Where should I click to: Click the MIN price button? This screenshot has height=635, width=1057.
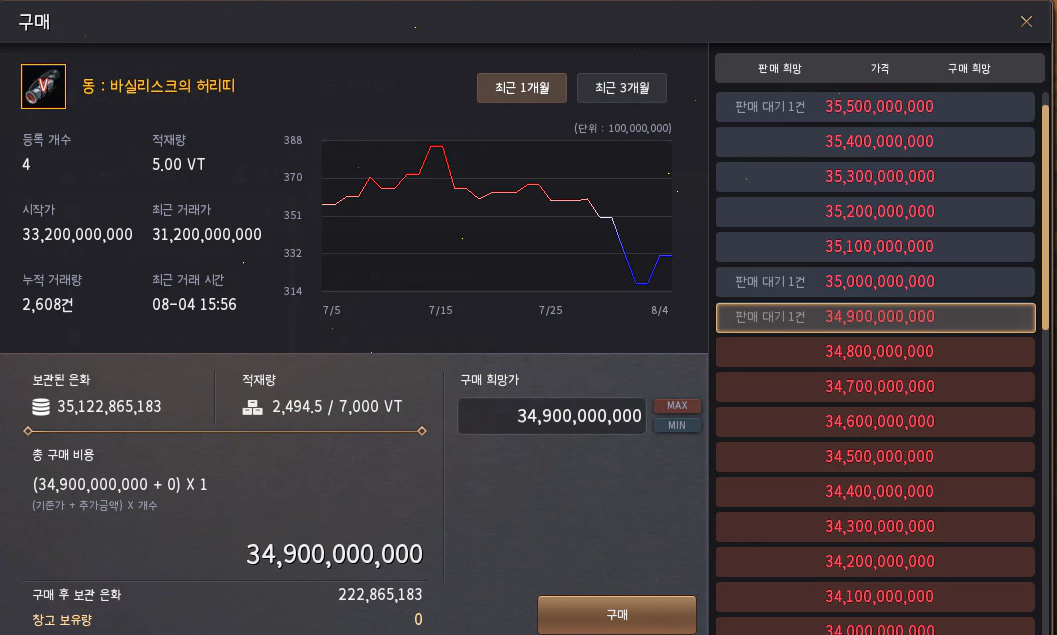677,425
